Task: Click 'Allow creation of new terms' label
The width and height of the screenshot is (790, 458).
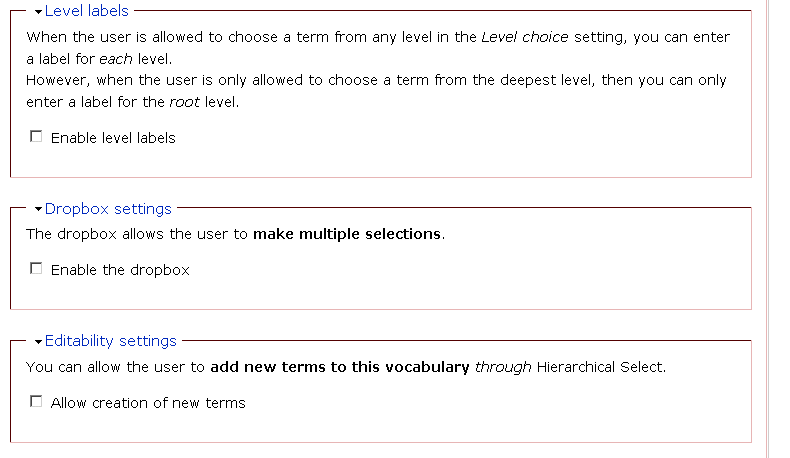Action: point(148,403)
